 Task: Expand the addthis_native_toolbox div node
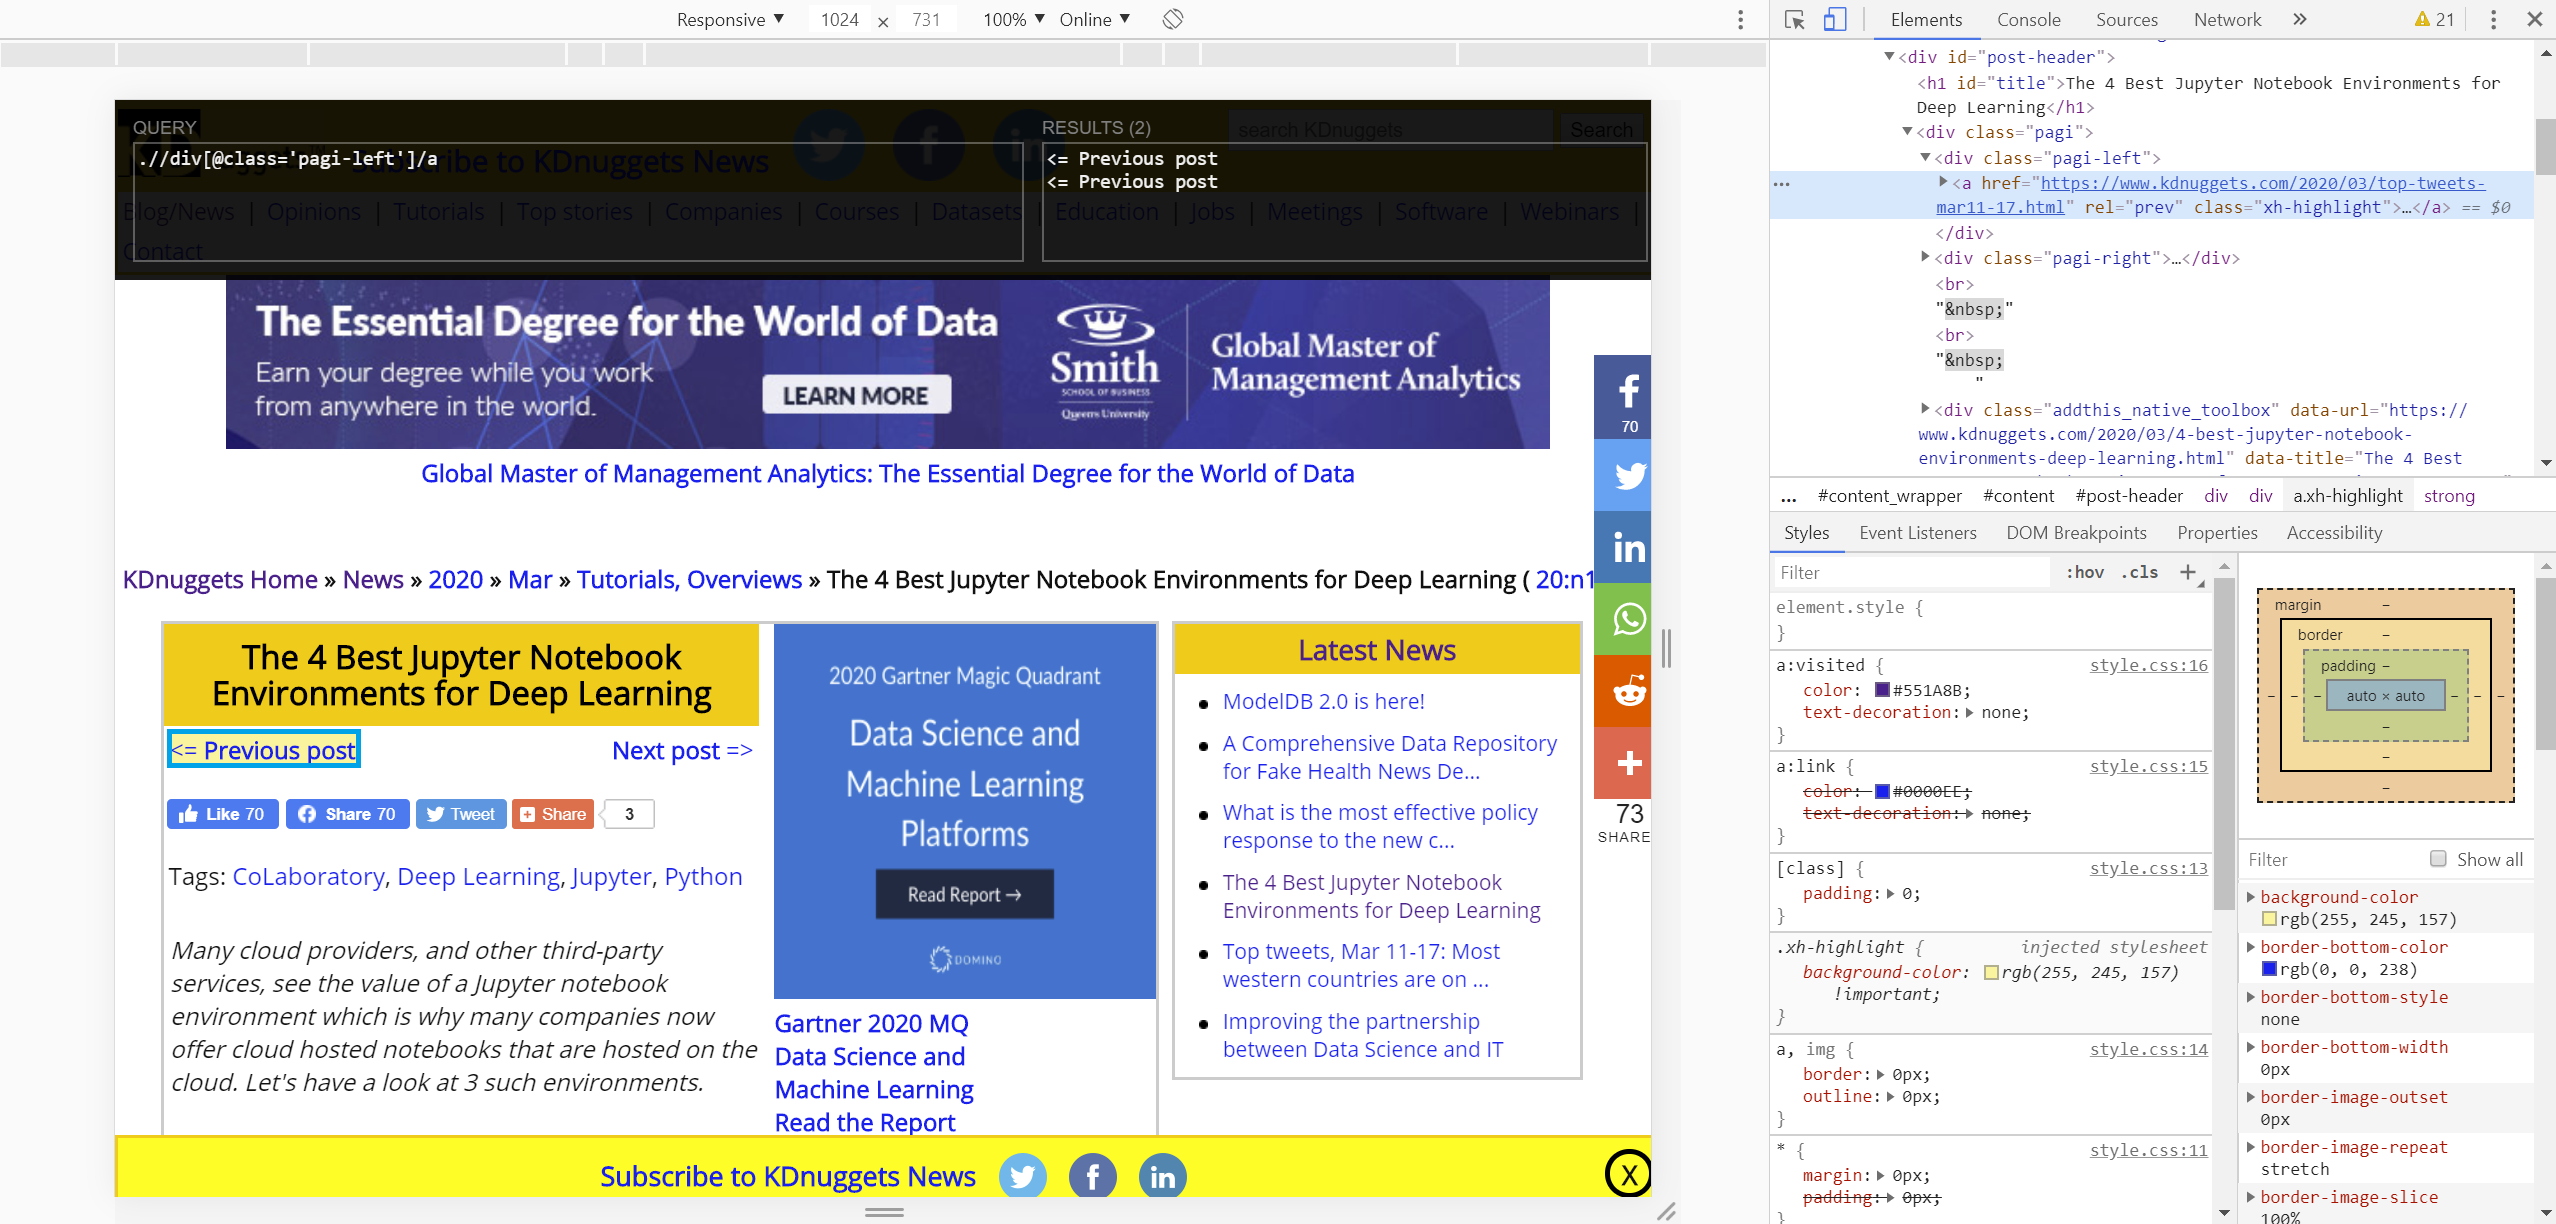click(1925, 409)
